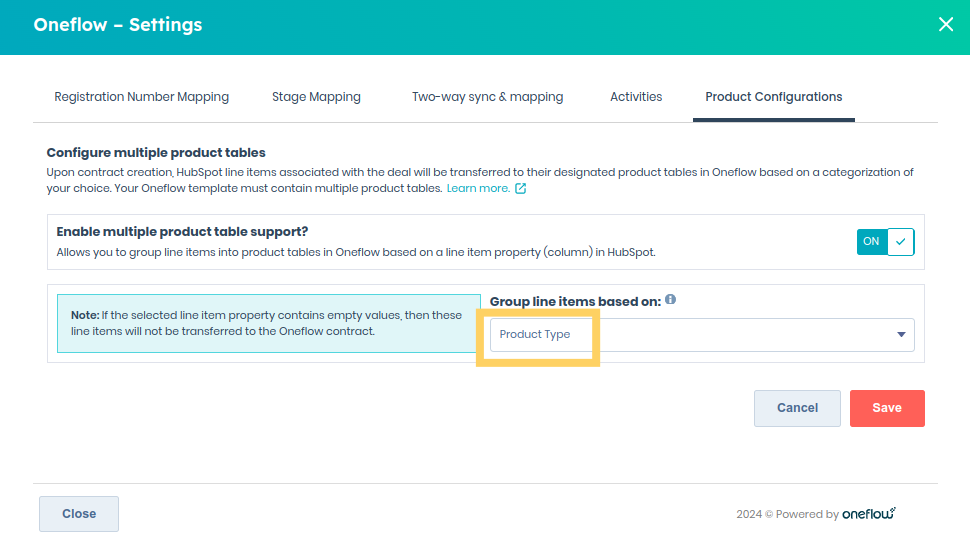Screen dimensions: 970x553
Task: Click the 'Group line items based on:' label
Action: (575, 302)
